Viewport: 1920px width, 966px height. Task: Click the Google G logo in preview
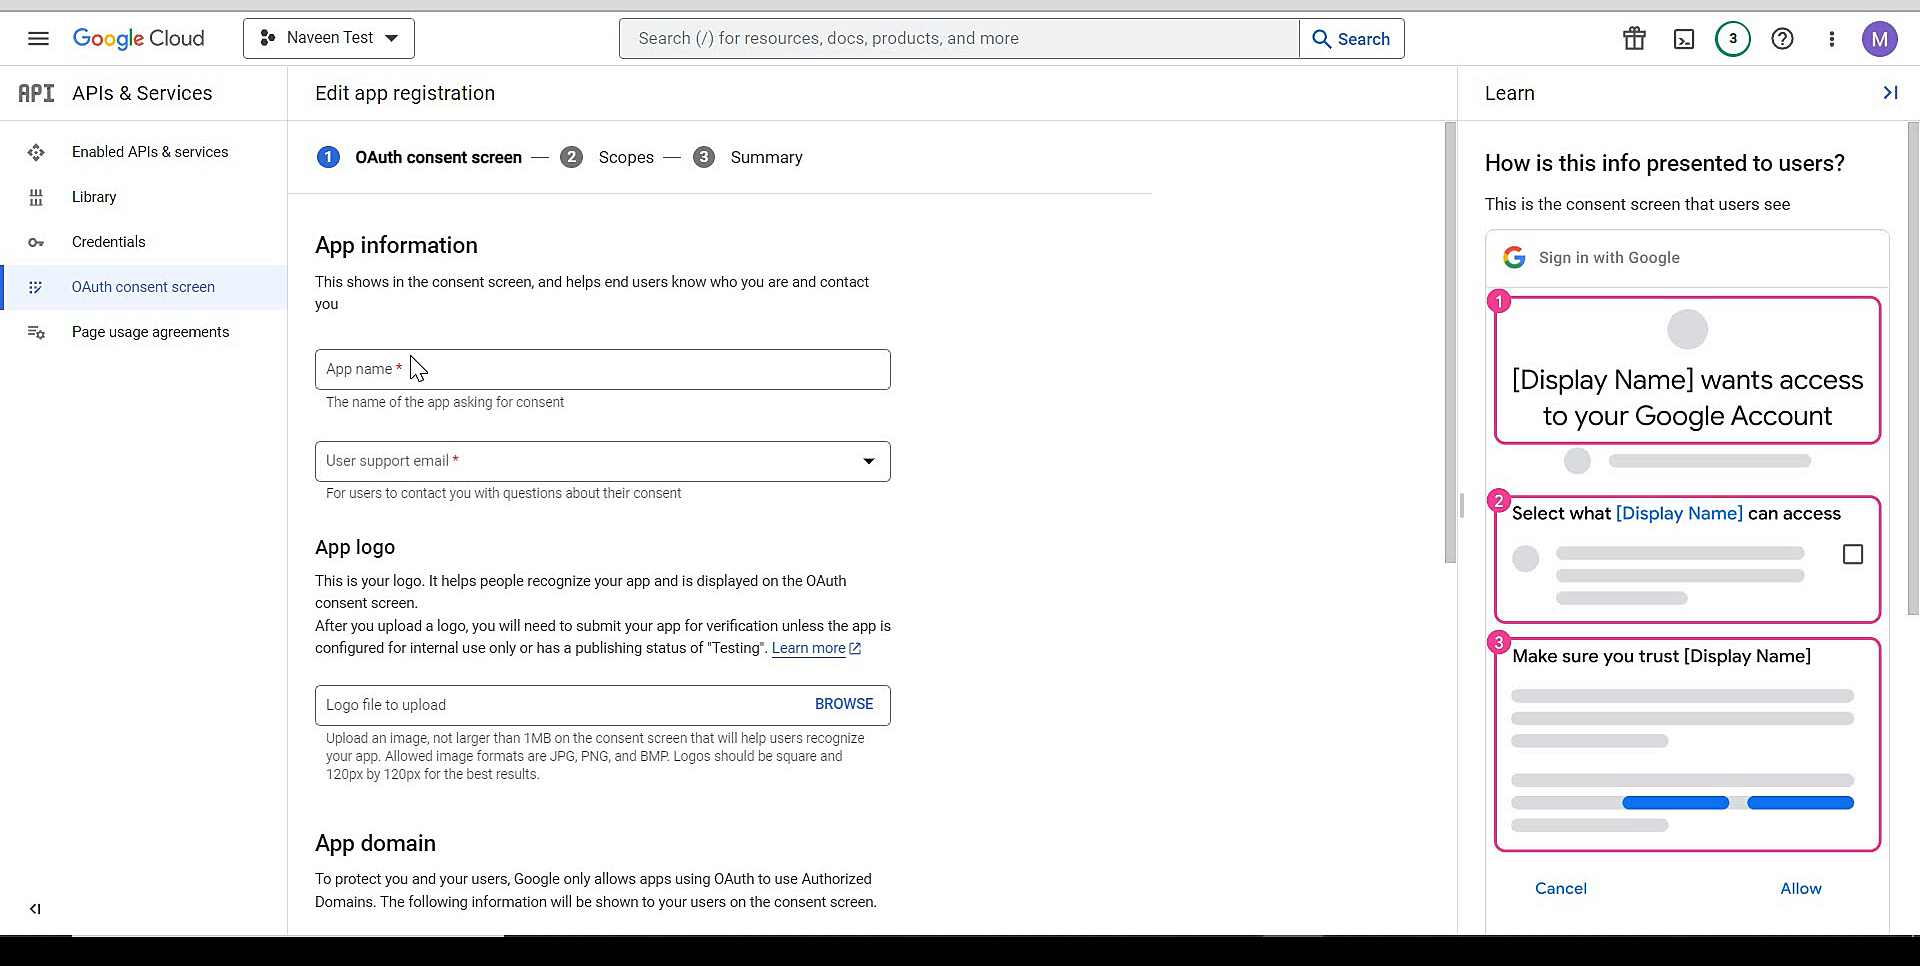click(1514, 258)
